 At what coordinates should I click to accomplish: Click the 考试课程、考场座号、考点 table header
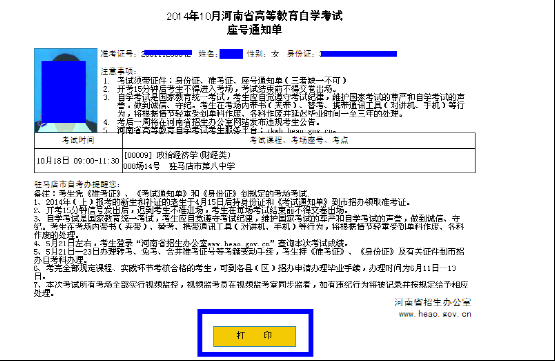click(x=299, y=140)
